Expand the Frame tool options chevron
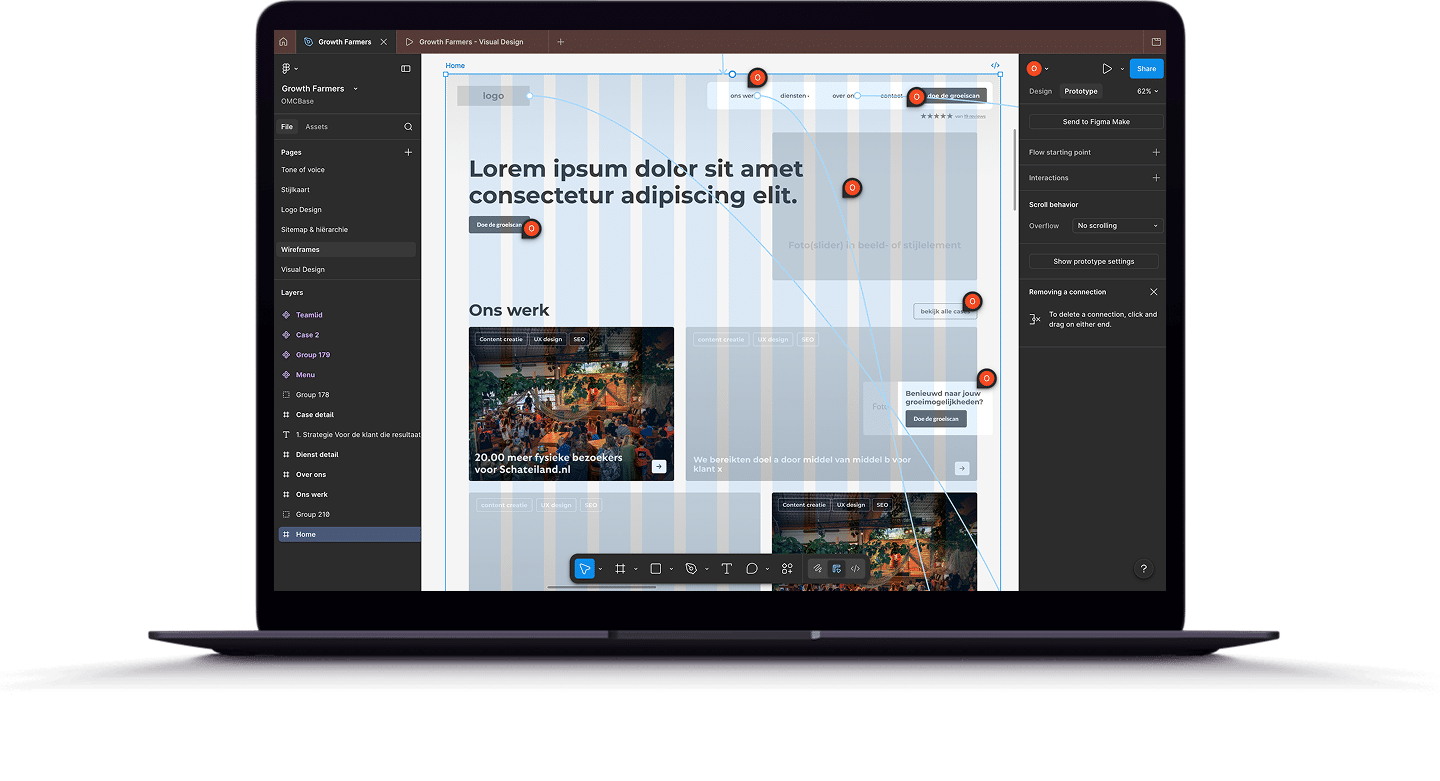This screenshot has width=1440, height=781. click(635, 570)
